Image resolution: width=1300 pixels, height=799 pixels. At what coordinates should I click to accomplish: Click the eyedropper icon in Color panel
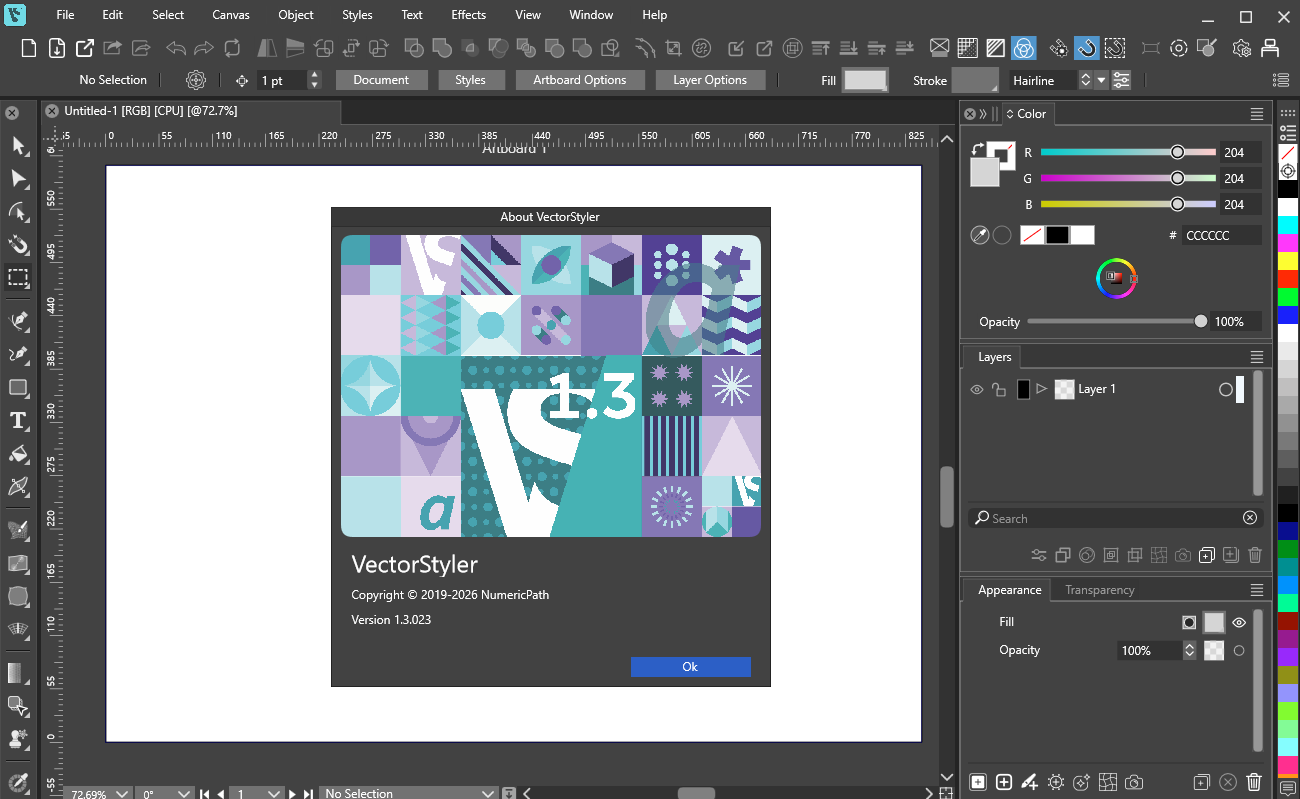[980, 235]
